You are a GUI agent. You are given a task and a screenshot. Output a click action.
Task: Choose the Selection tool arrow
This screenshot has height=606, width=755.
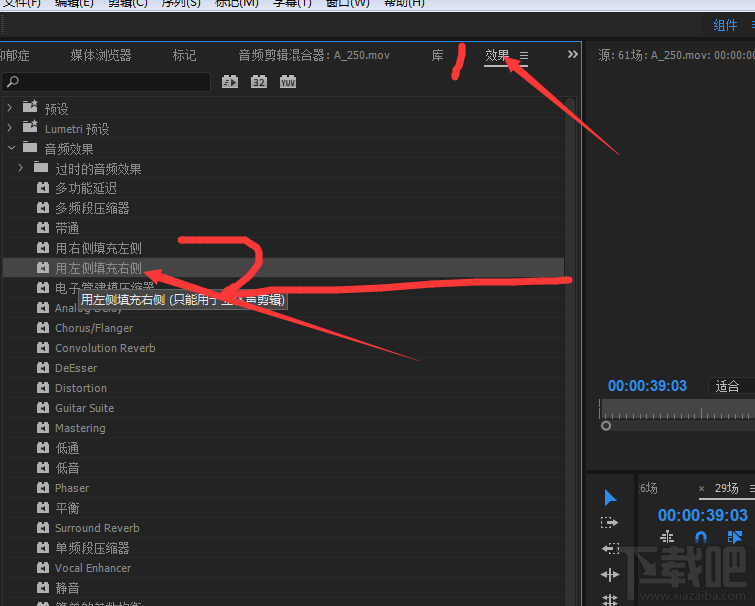(610, 498)
